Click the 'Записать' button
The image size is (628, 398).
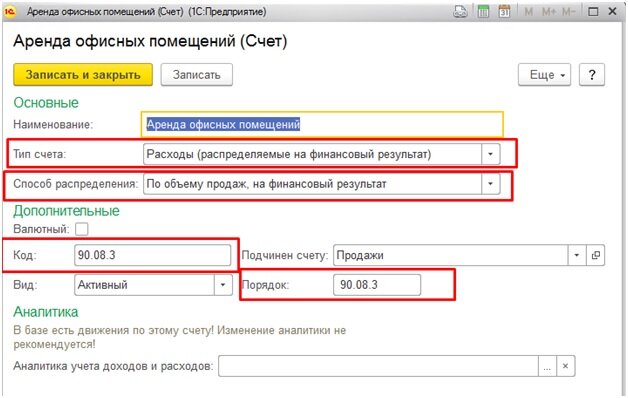click(x=197, y=74)
